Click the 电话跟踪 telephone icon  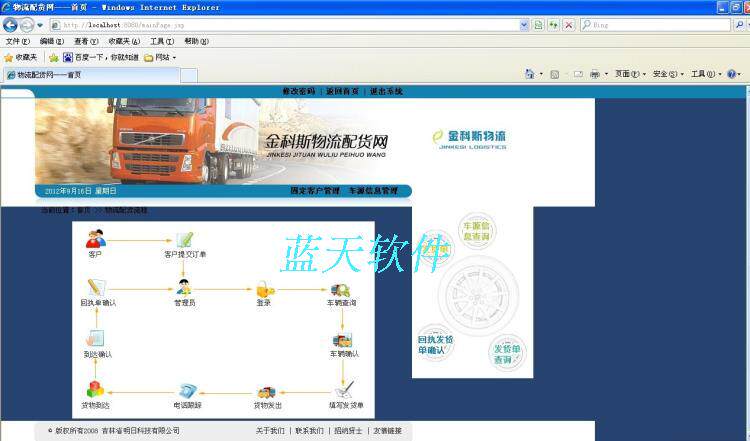187,391
